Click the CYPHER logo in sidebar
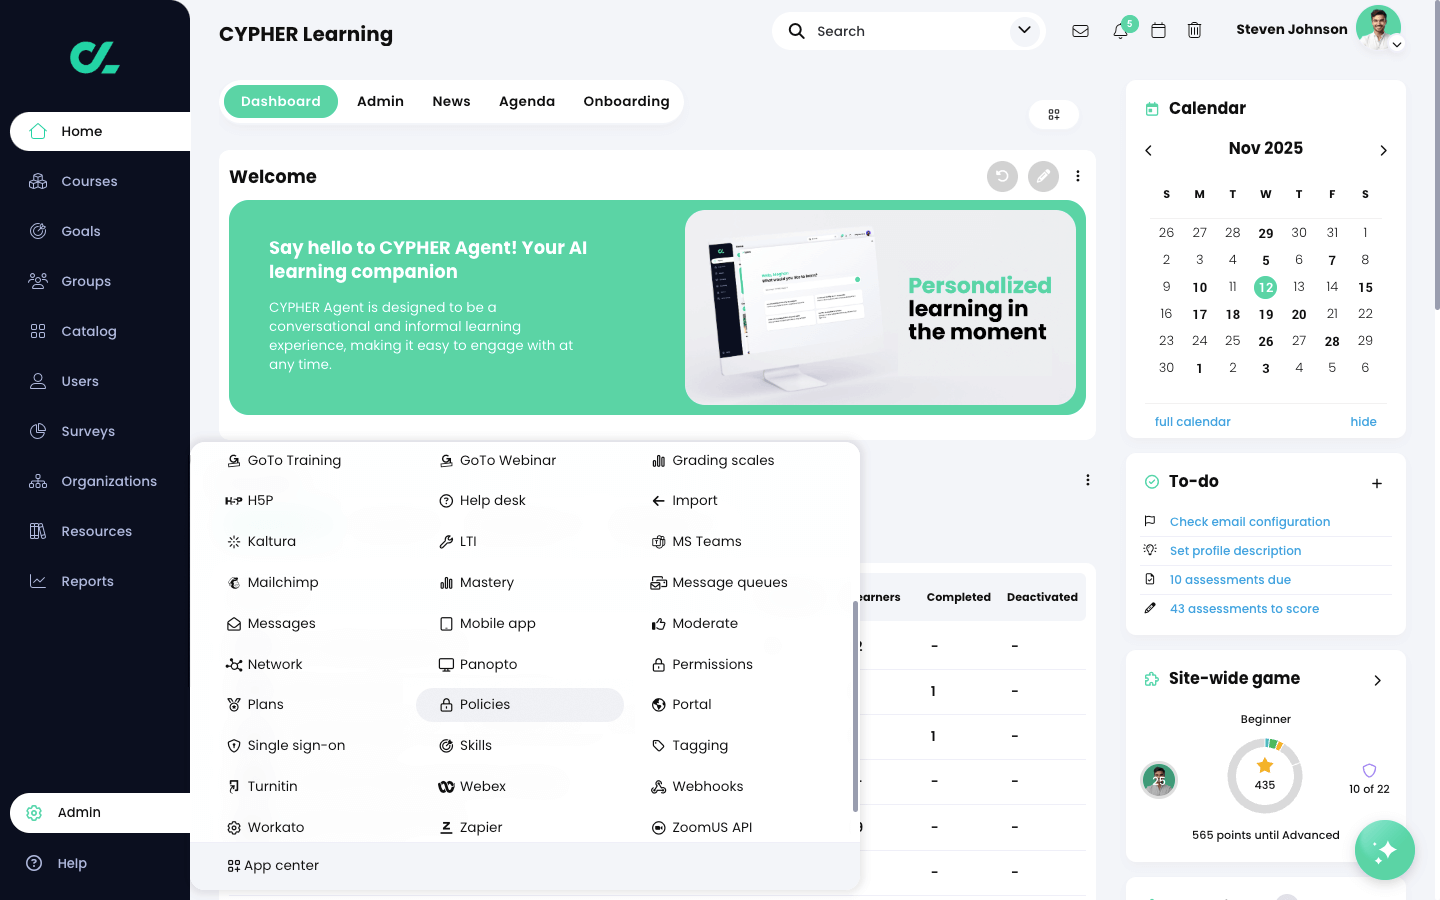 point(95,57)
